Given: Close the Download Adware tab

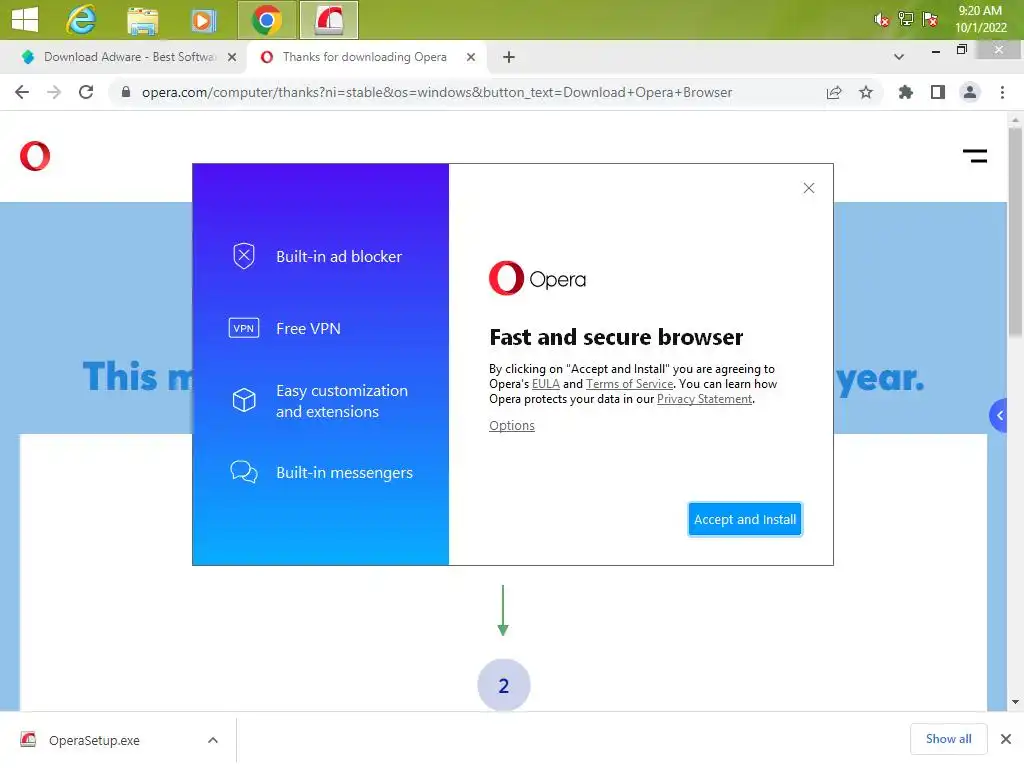Looking at the screenshot, I should click(232, 57).
